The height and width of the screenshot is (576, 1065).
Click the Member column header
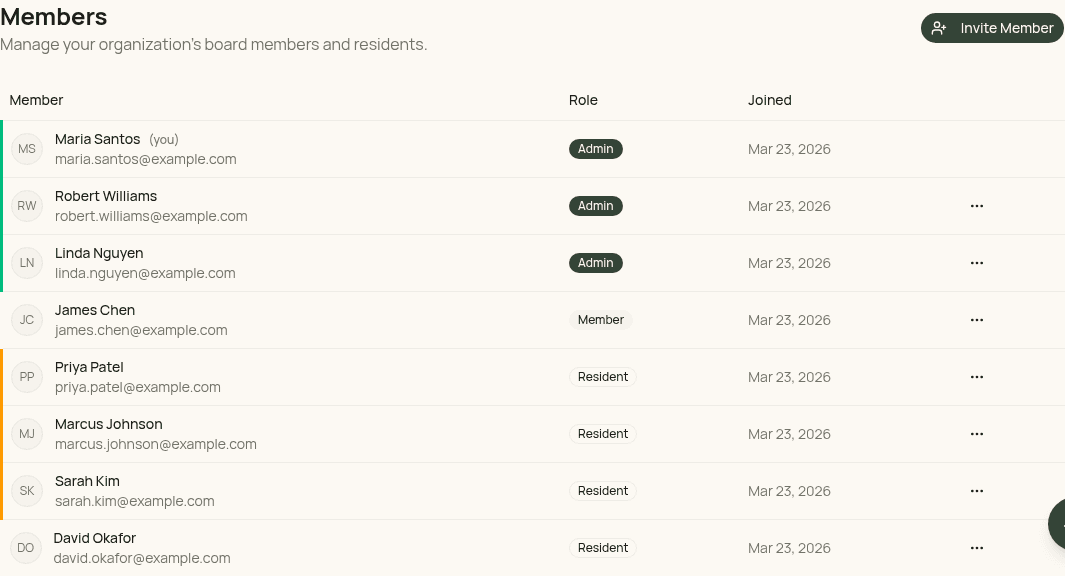[36, 100]
